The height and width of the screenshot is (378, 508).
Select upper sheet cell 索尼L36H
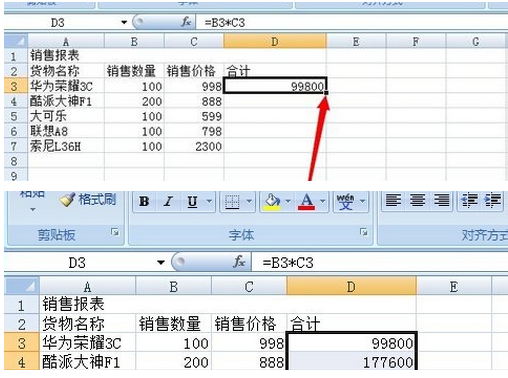click(x=66, y=146)
